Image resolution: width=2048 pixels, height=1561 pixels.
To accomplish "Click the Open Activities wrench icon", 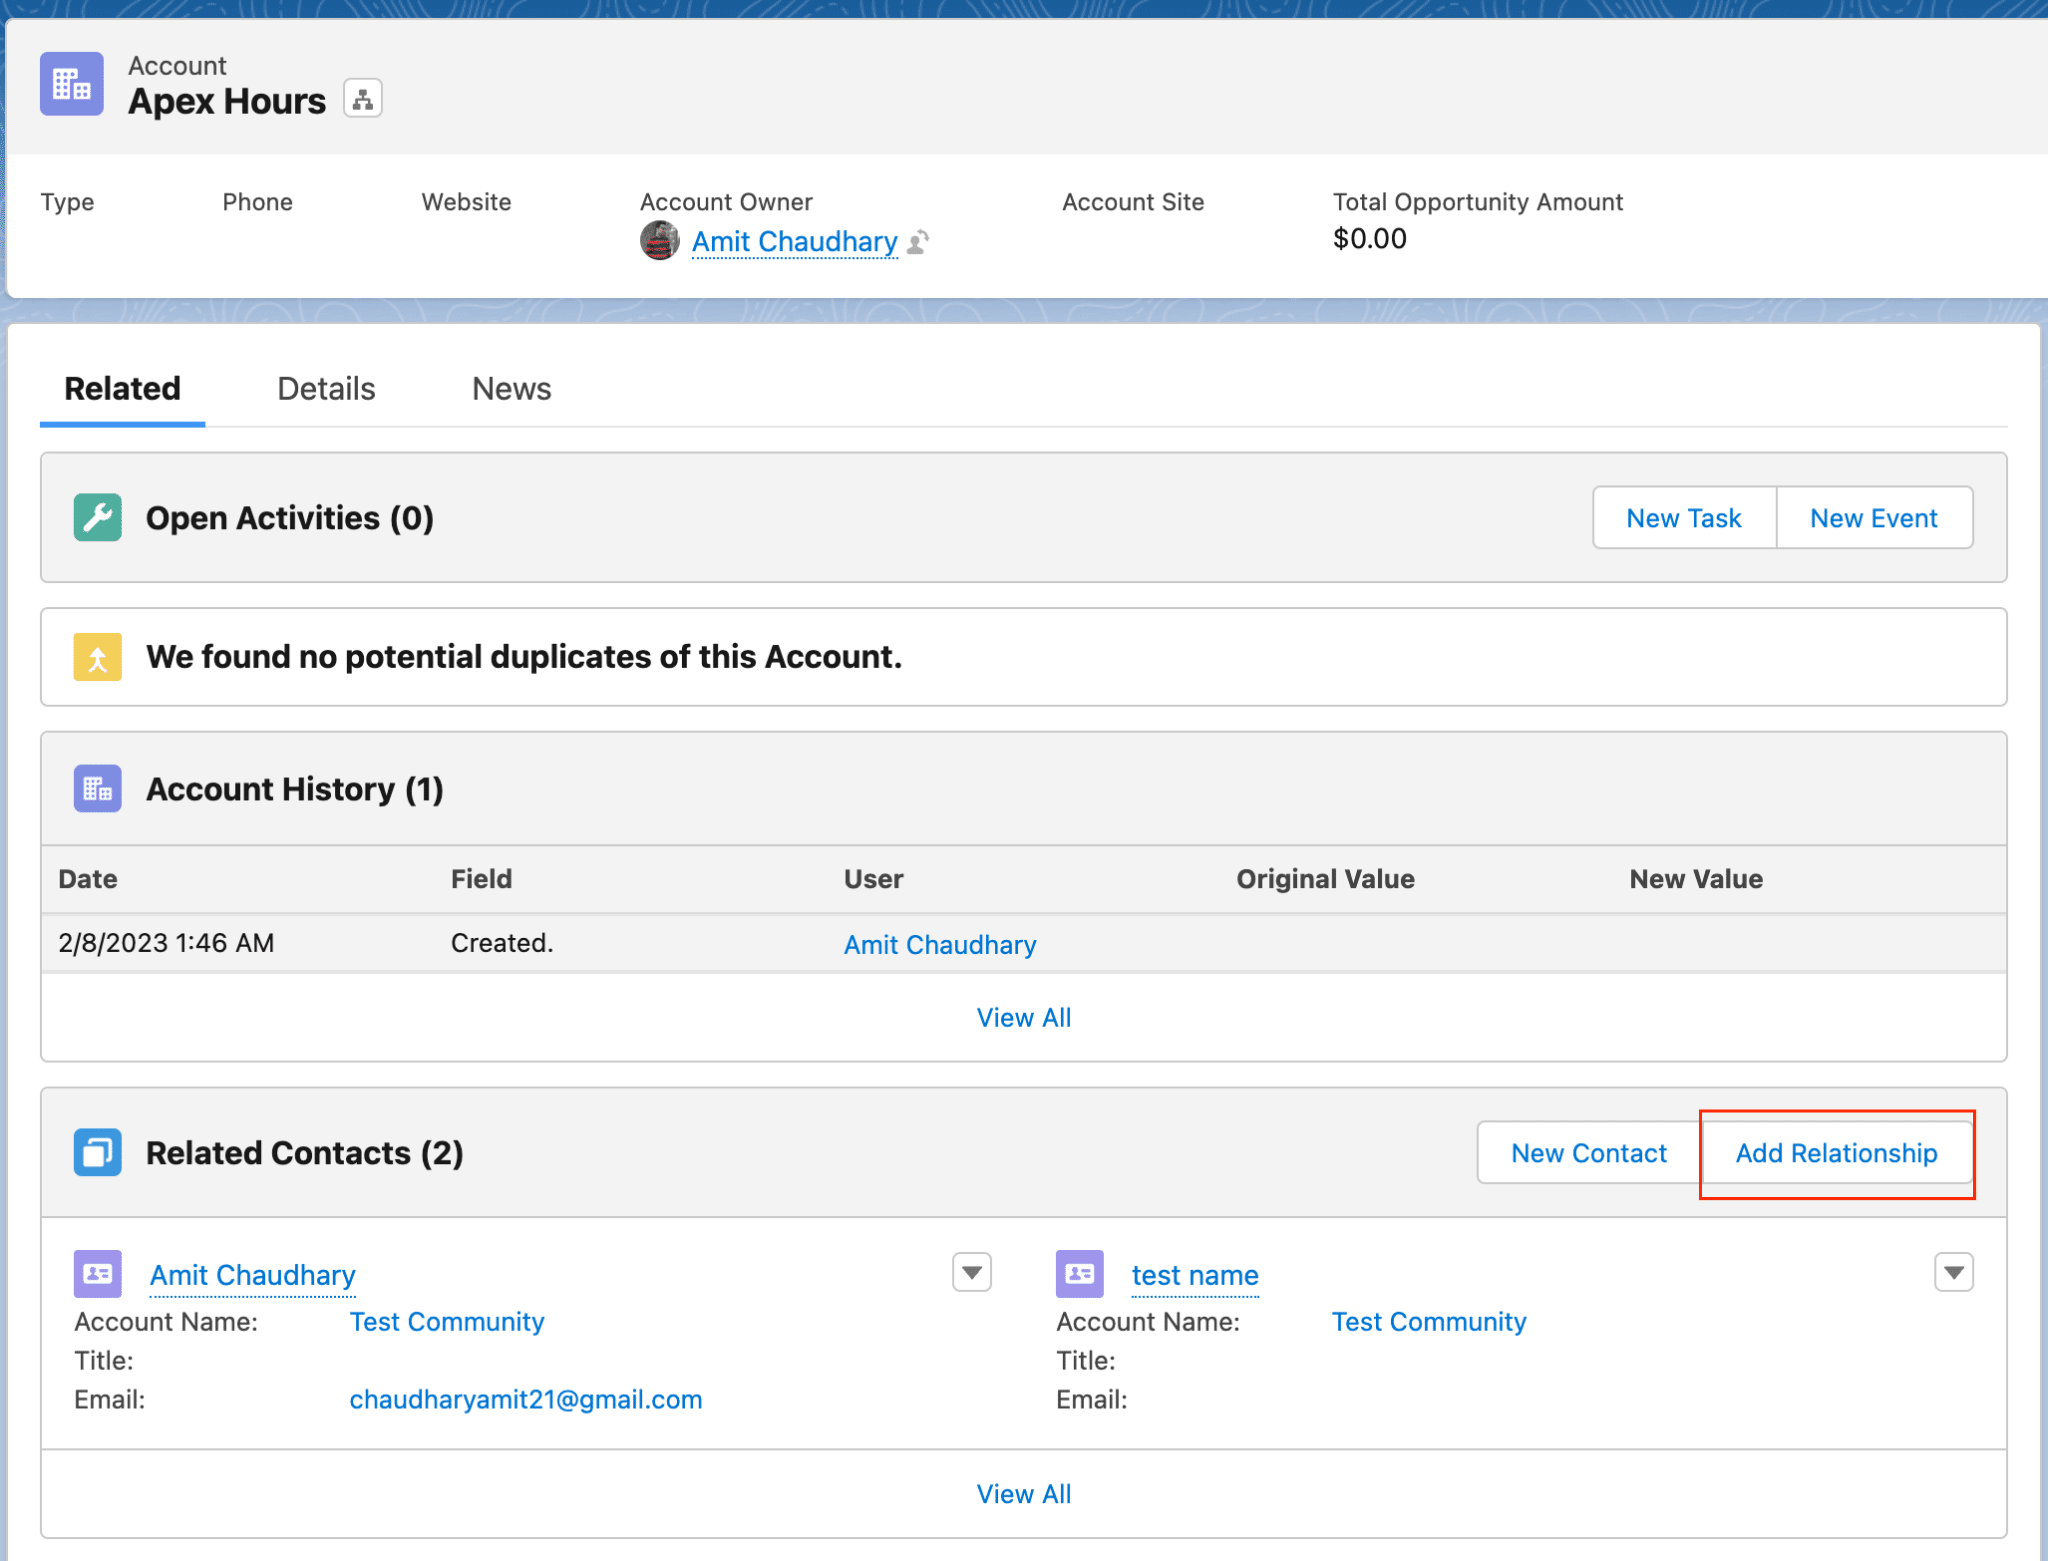I will point(97,517).
